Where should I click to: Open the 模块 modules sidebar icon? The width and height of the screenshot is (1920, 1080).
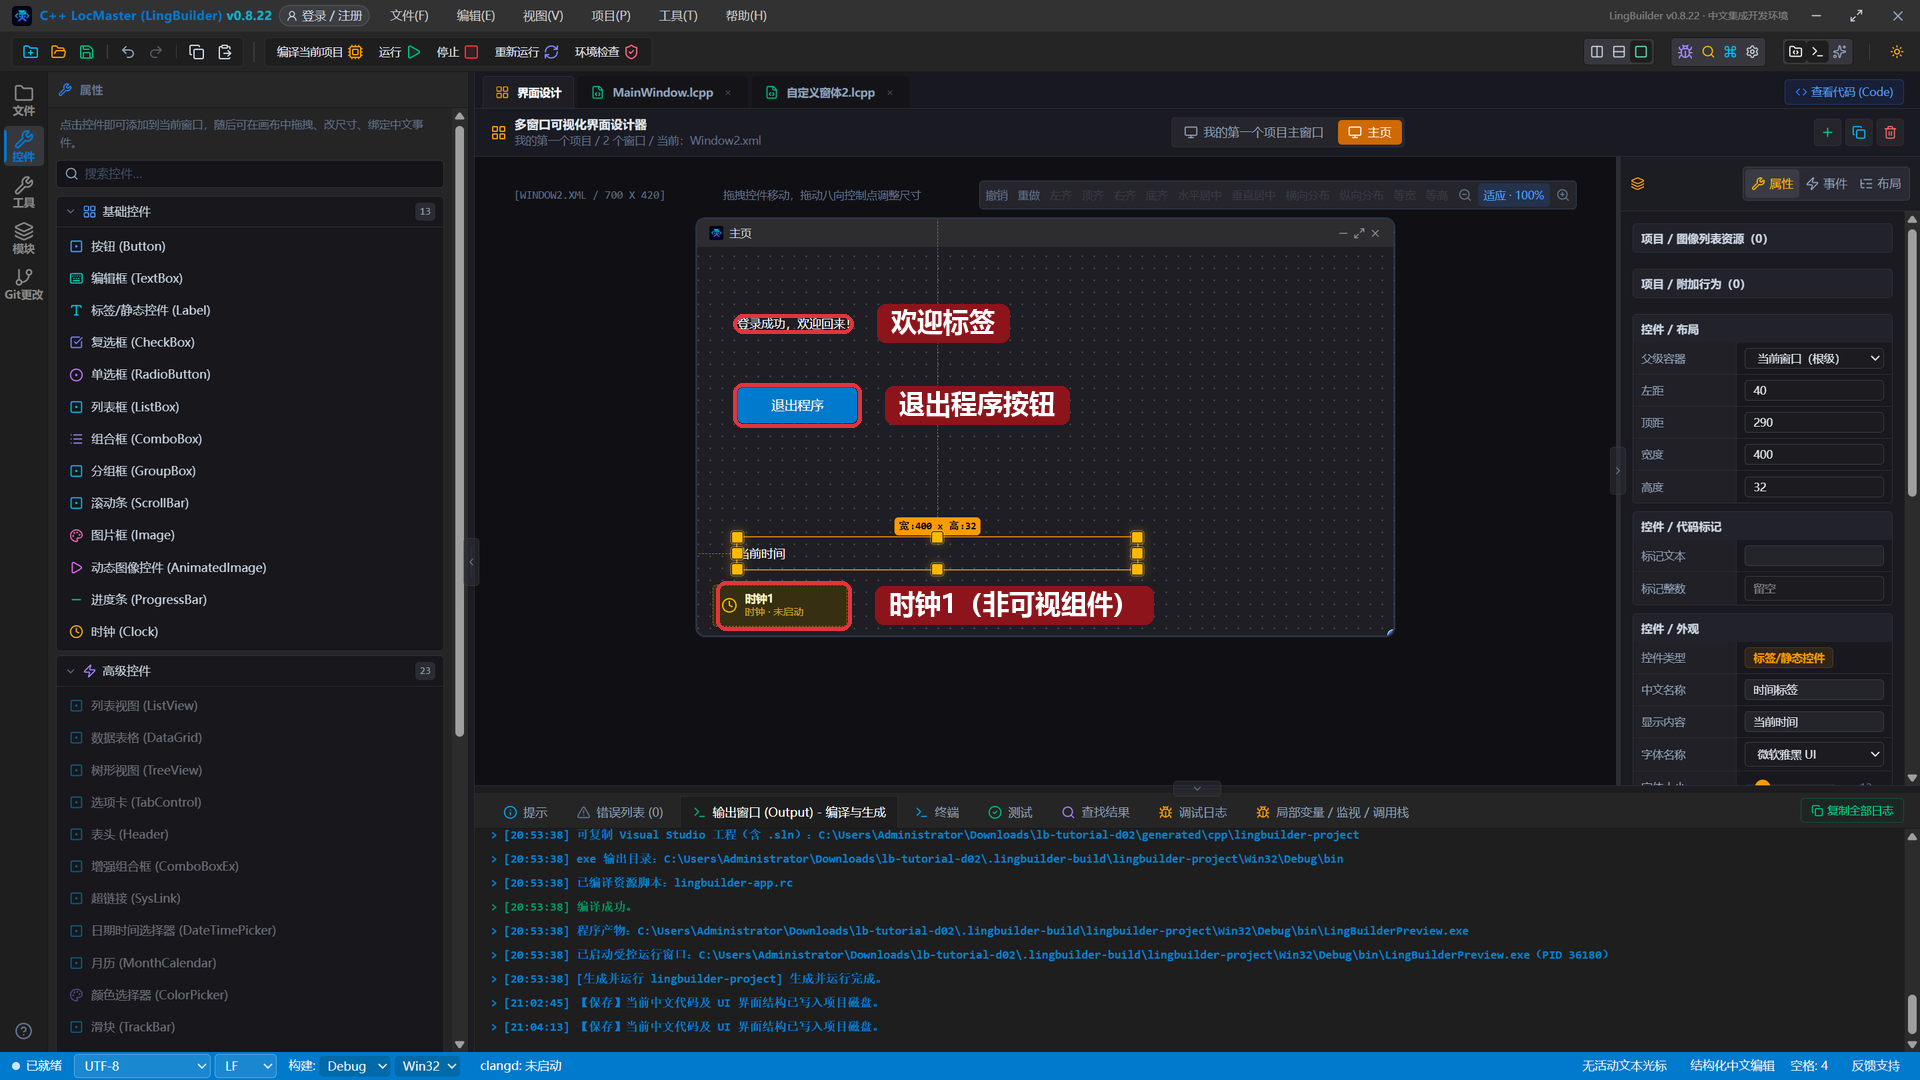click(24, 238)
